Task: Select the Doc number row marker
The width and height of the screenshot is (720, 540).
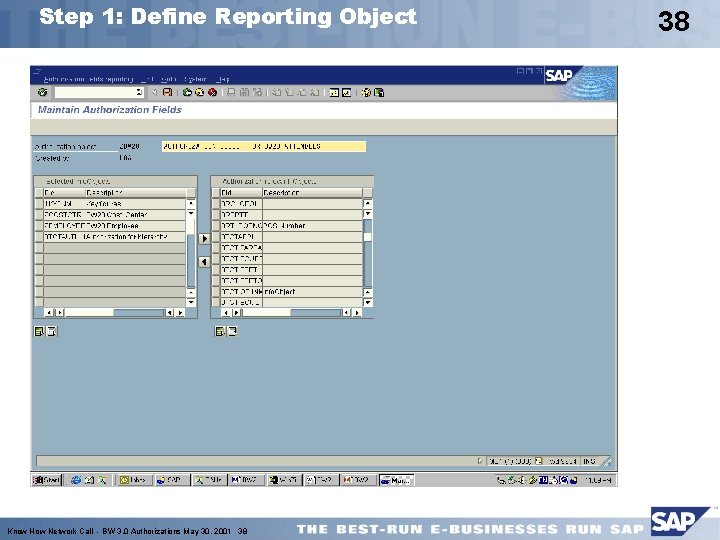Action: pos(216,225)
